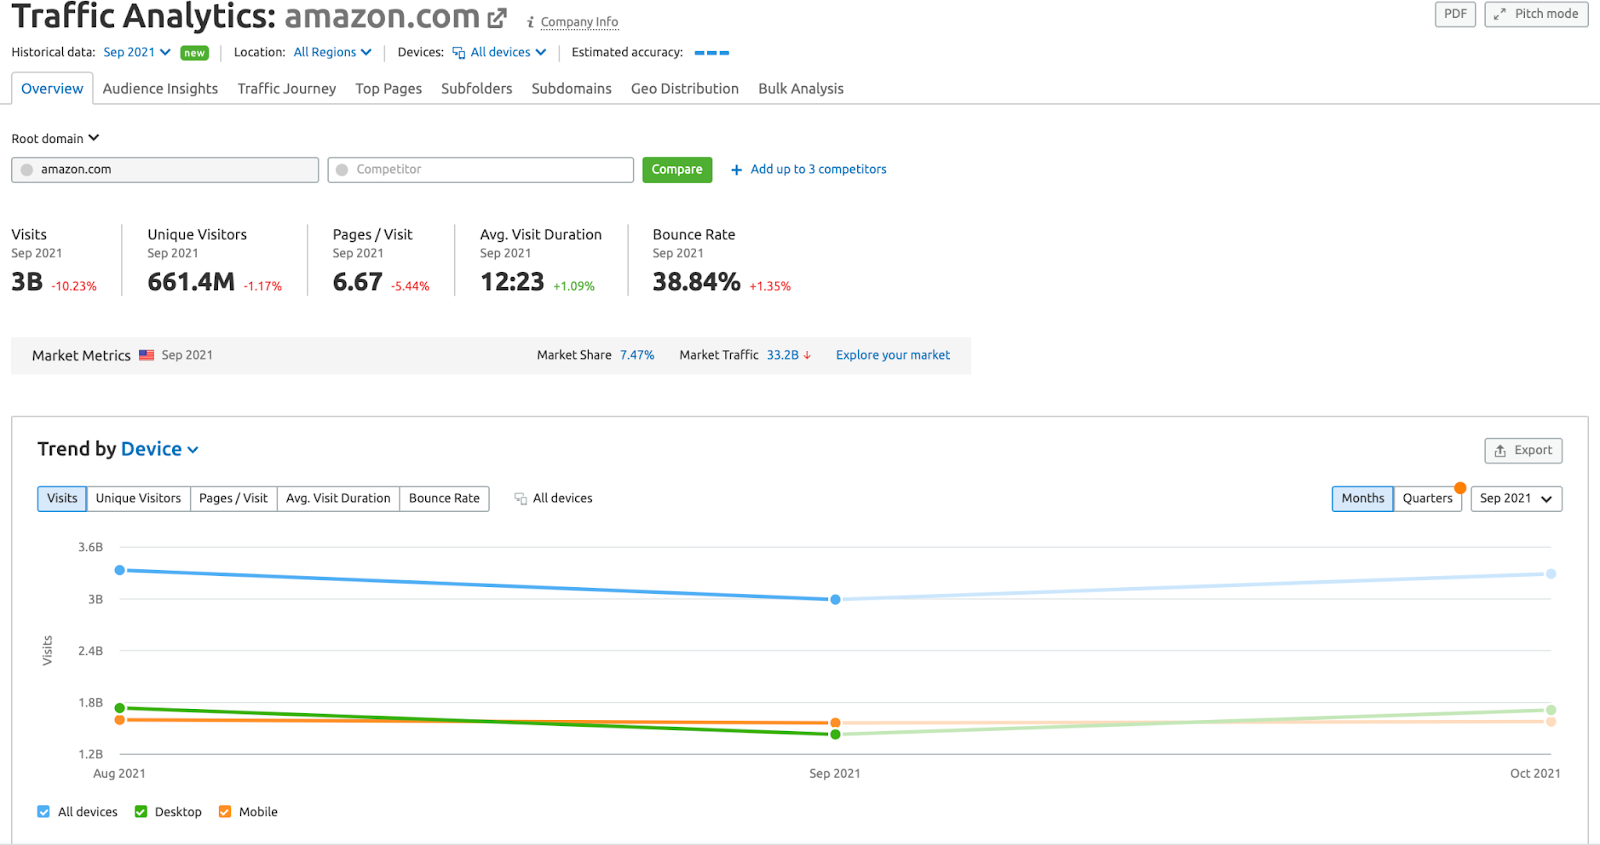
Task: Click the blue All devices Sep 2021 data point
Action: (x=835, y=599)
